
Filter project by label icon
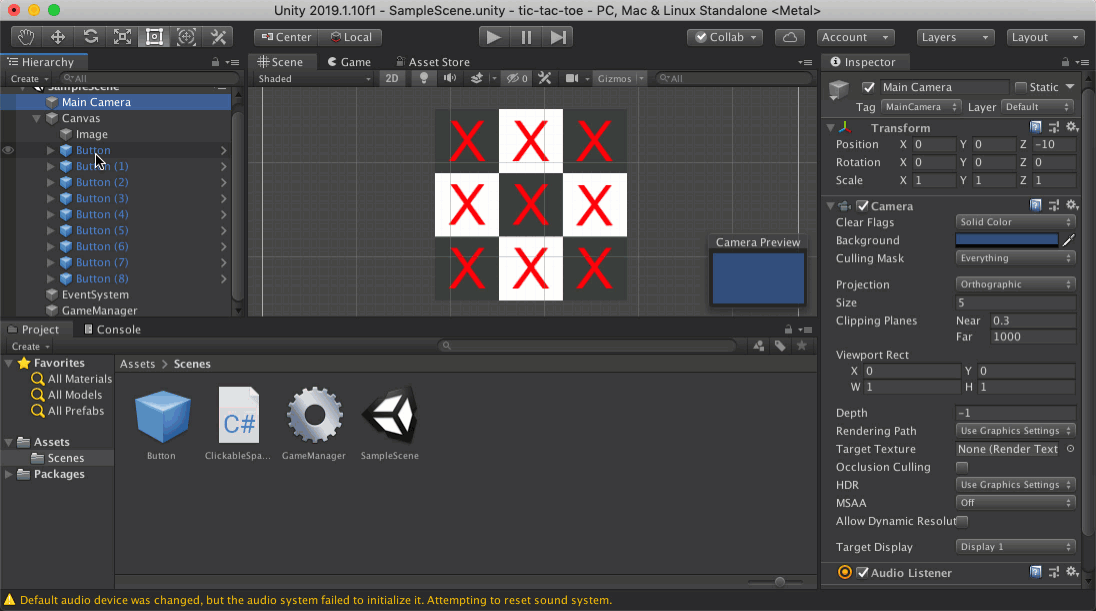[x=780, y=346]
